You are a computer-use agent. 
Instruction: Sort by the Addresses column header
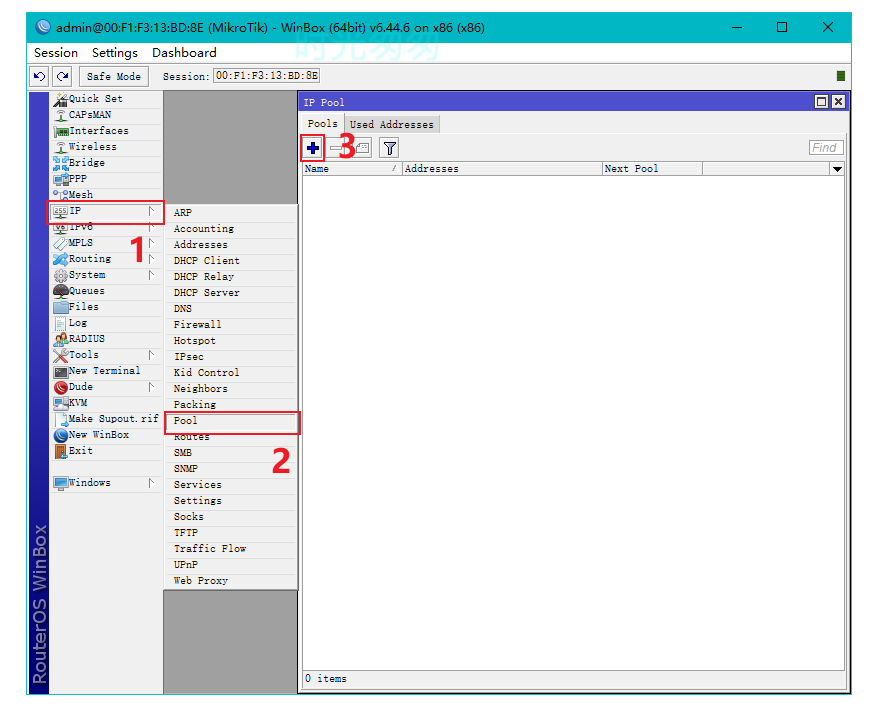(502, 169)
